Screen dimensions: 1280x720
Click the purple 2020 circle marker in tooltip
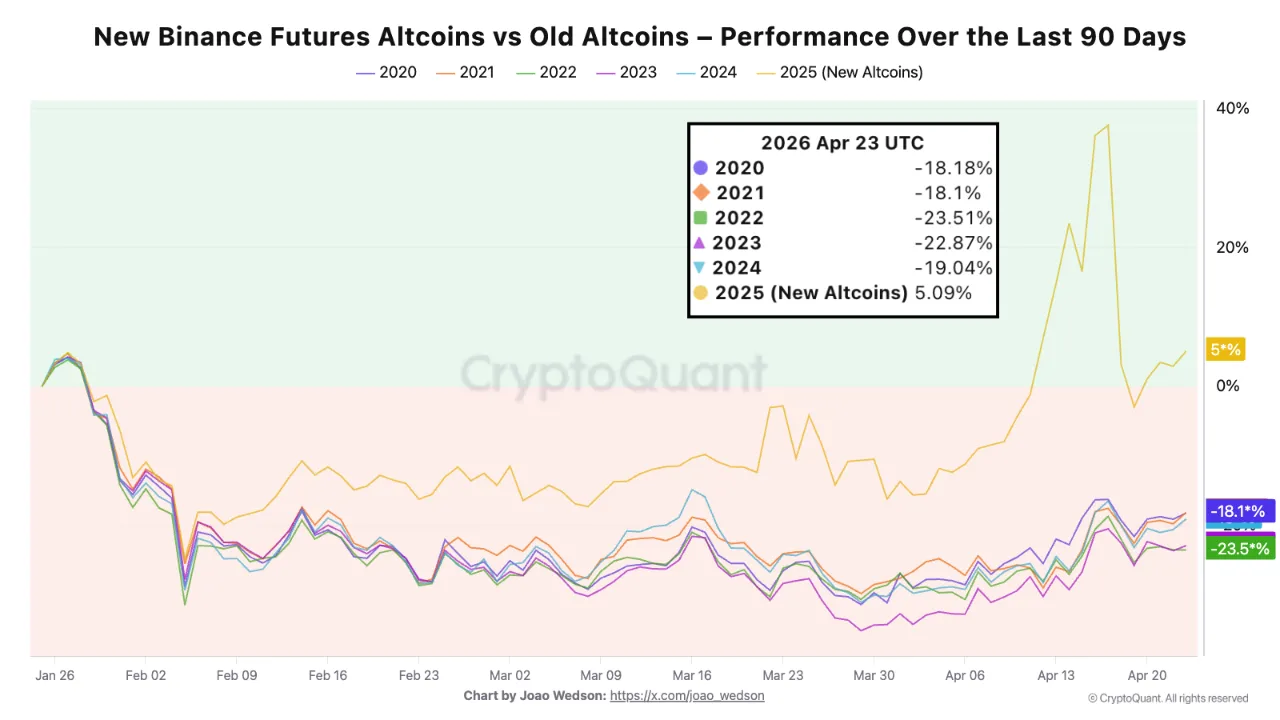700,168
